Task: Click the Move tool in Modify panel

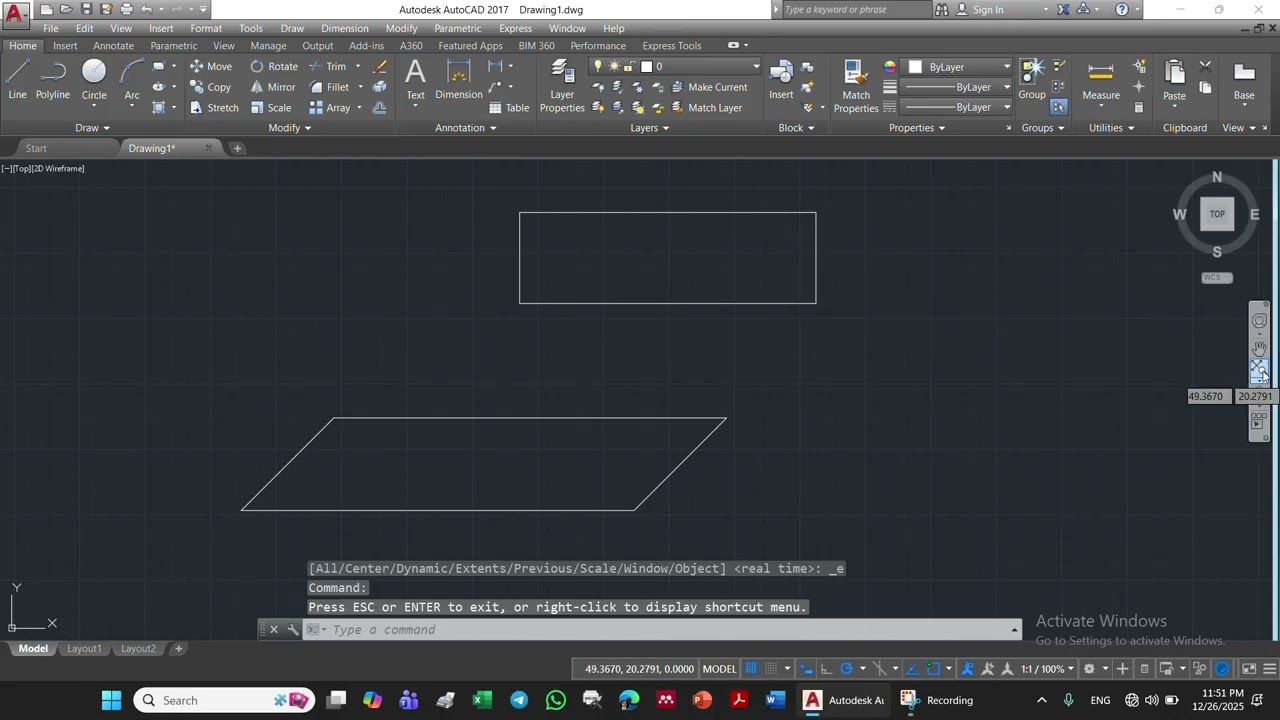Action: (211, 67)
